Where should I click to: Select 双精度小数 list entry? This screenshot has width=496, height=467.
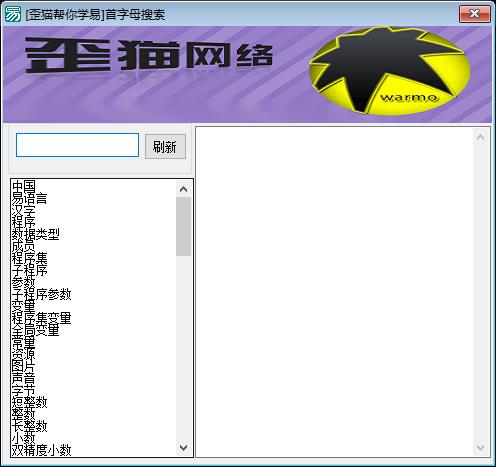point(42,450)
